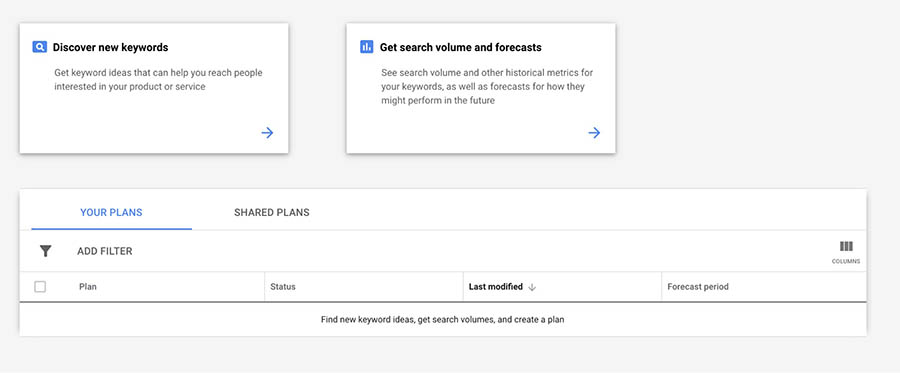
Task: Click the bar chart icon beside Get search volume
Action: (367, 47)
